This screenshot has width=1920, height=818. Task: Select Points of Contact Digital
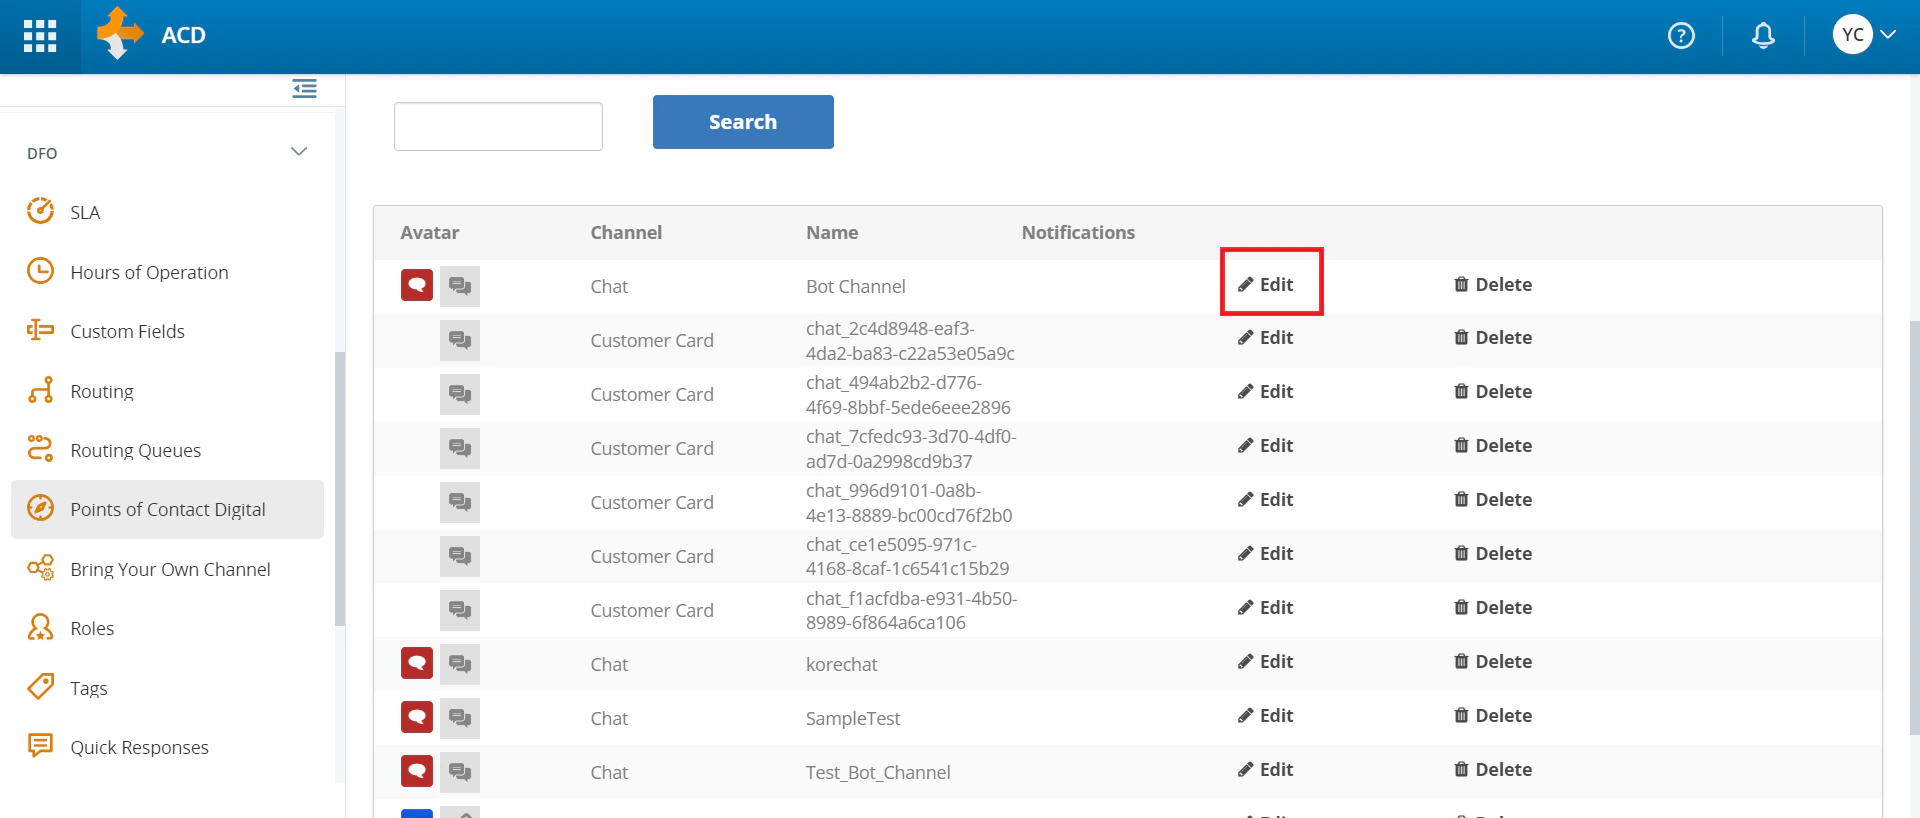coord(167,509)
